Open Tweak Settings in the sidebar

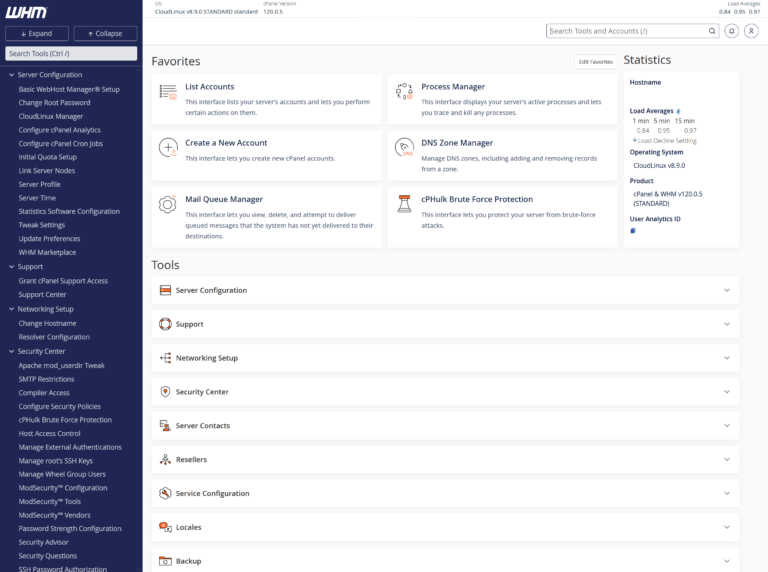tap(42, 225)
